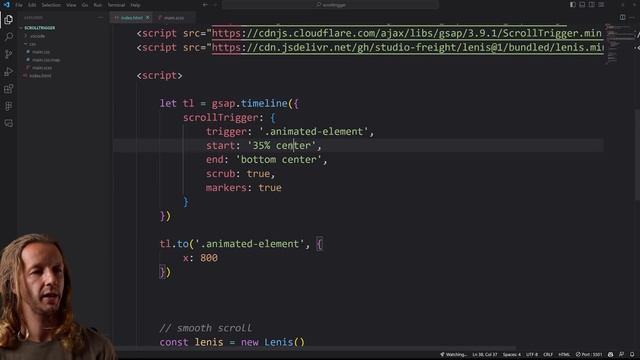Open the Search view in activity bar
This screenshot has width=640, height=360.
tap(9, 37)
